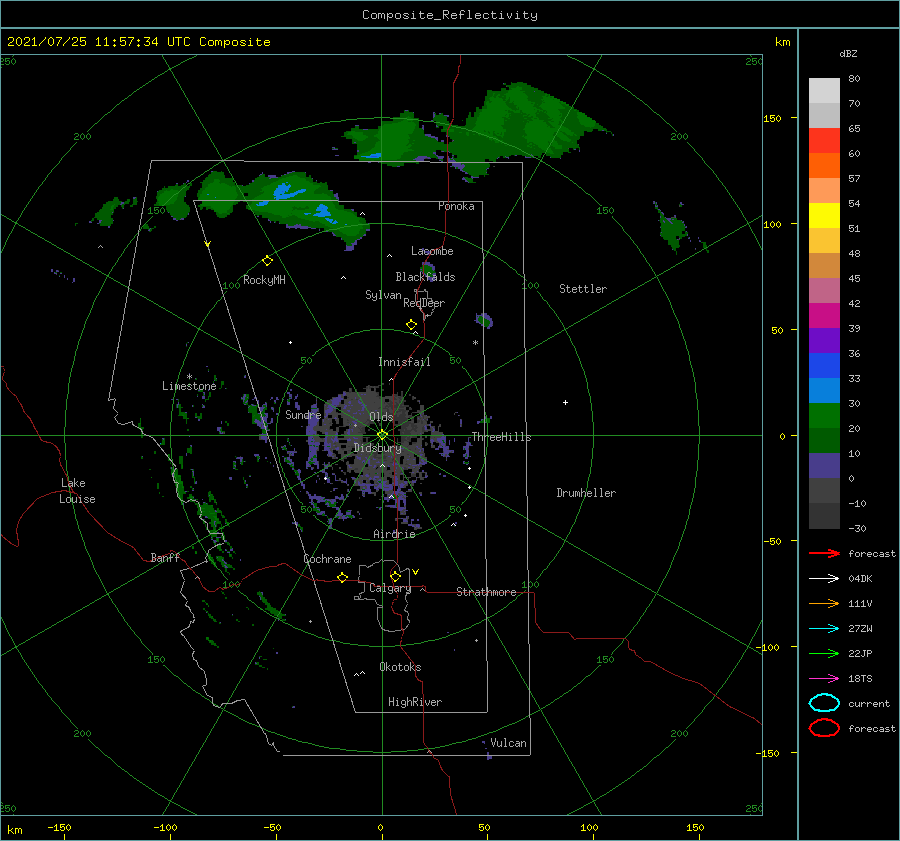900x841 pixels.
Task: Click the Cochrane town label
Action: coord(327,559)
